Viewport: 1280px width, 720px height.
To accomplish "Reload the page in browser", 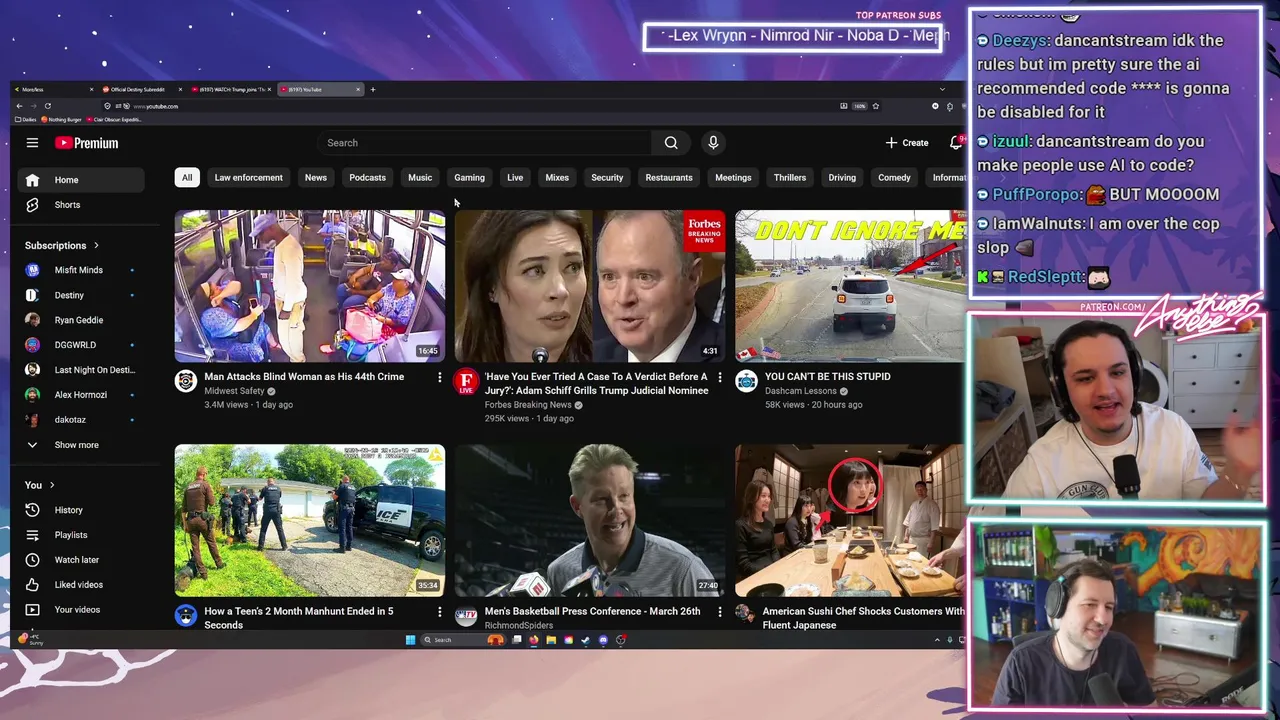I will pyautogui.click(x=47, y=106).
